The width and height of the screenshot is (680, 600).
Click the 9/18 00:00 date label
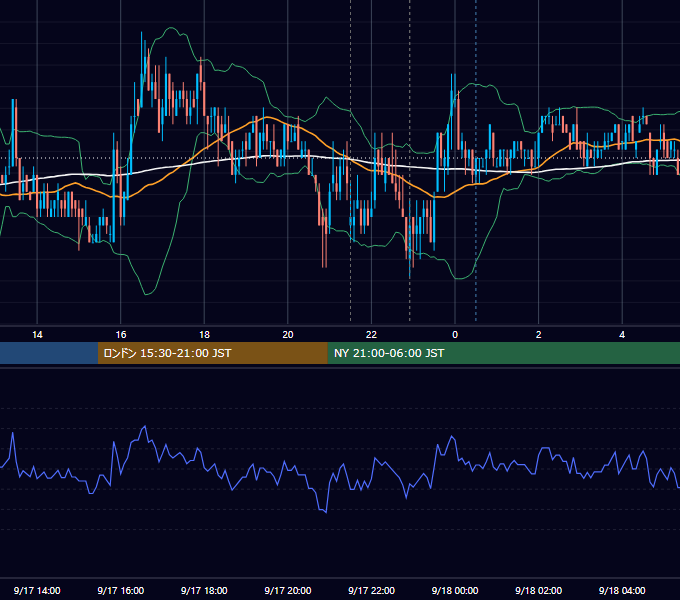pos(455,590)
